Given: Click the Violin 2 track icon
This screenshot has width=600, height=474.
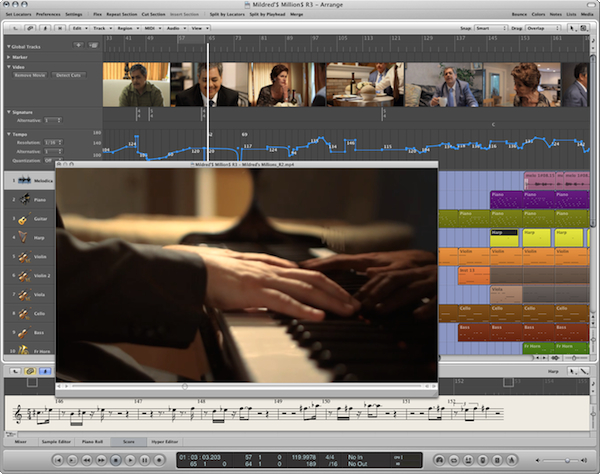Looking at the screenshot, I should [24, 275].
